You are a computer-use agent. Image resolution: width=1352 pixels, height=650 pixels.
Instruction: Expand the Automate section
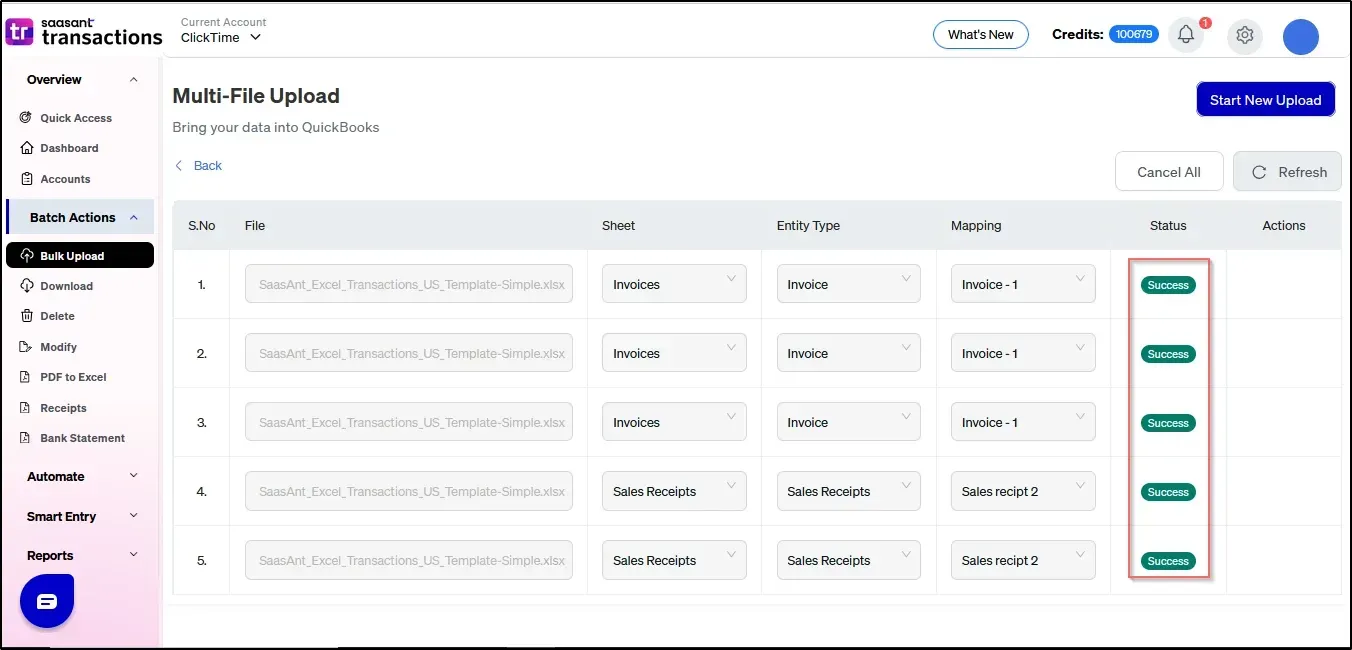(134, 476)
